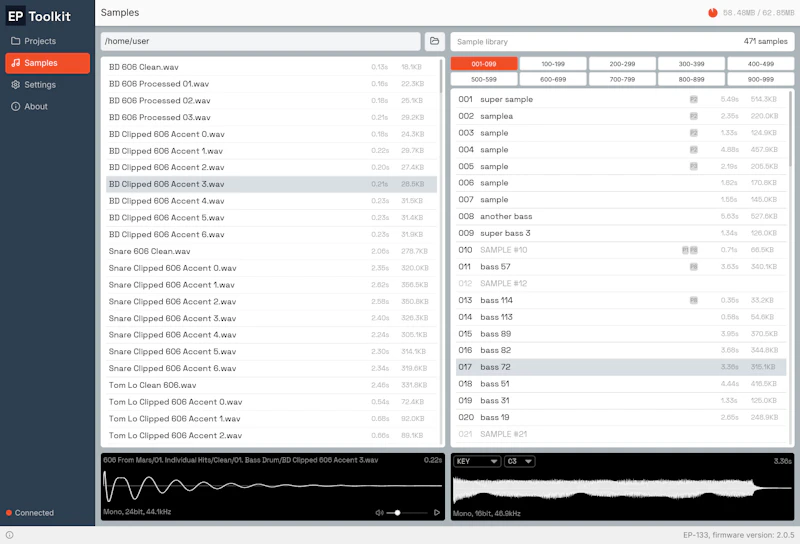This screenshot has height=544, width=800.
Task: Click the play icon in file preview
Action: click(437, 512)
